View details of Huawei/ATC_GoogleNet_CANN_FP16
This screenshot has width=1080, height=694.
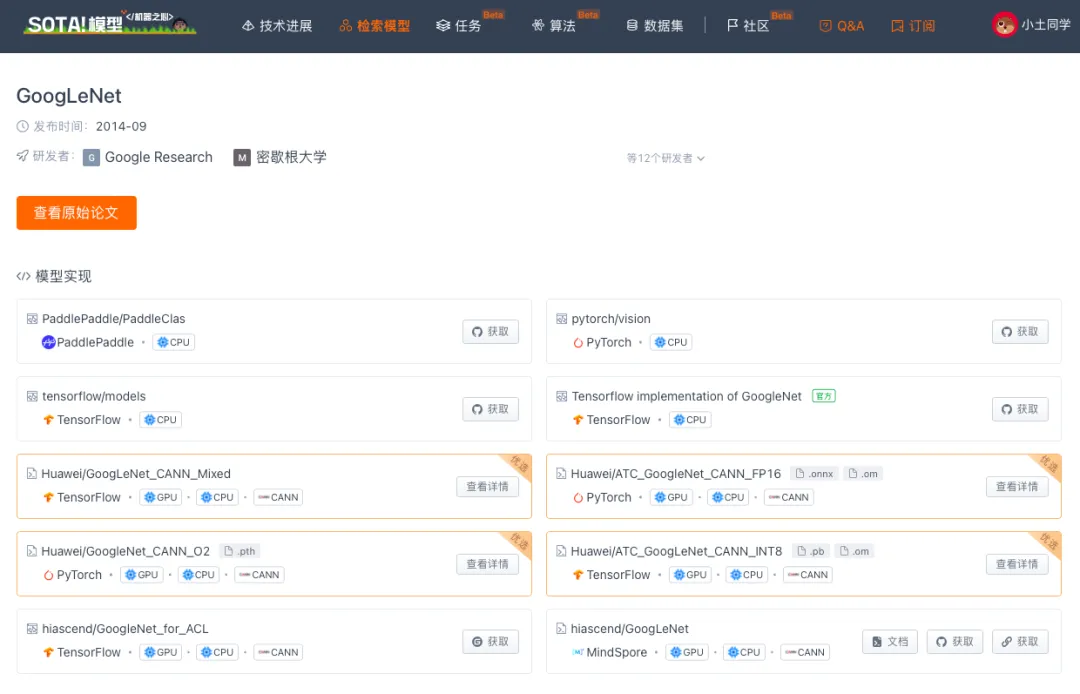[x=1017, y=487]
